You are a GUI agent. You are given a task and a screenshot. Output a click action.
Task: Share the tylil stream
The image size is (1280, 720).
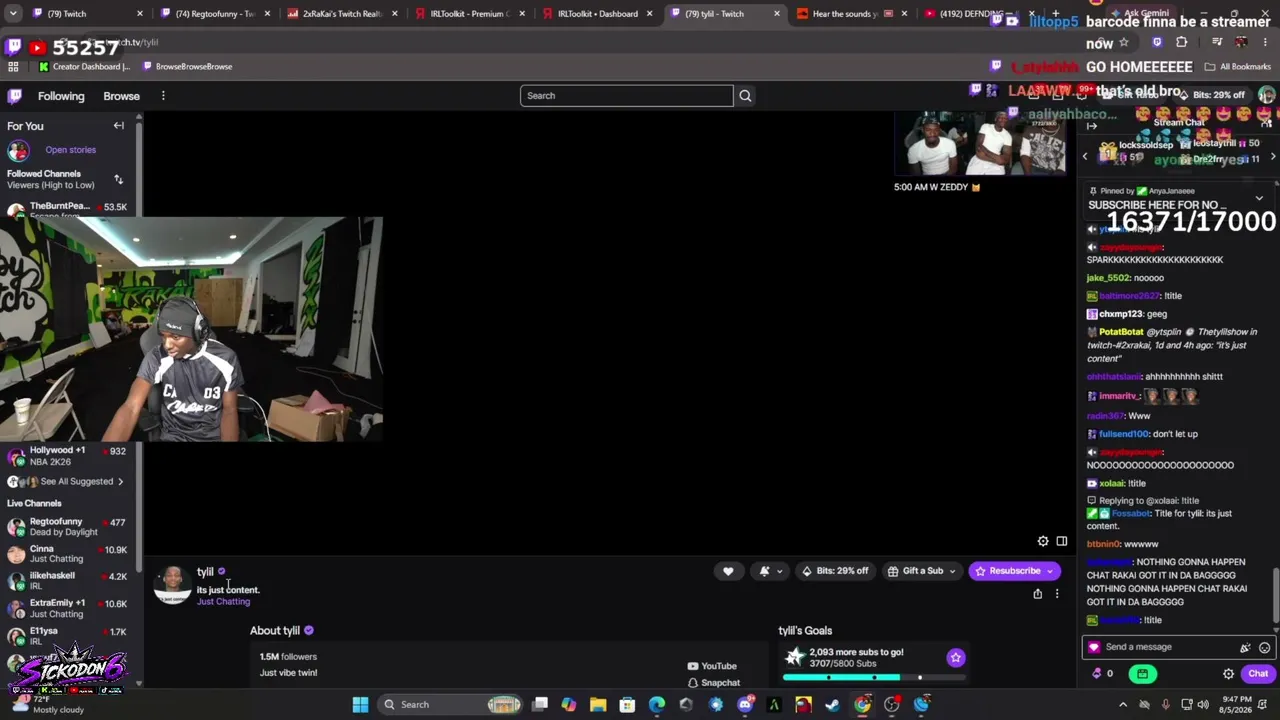(x=1037, y=594)
